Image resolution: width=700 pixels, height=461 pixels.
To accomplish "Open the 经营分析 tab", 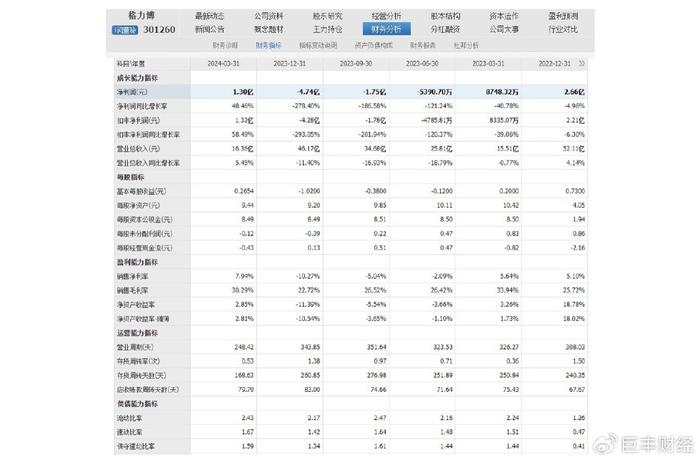I will click(387, 16).
